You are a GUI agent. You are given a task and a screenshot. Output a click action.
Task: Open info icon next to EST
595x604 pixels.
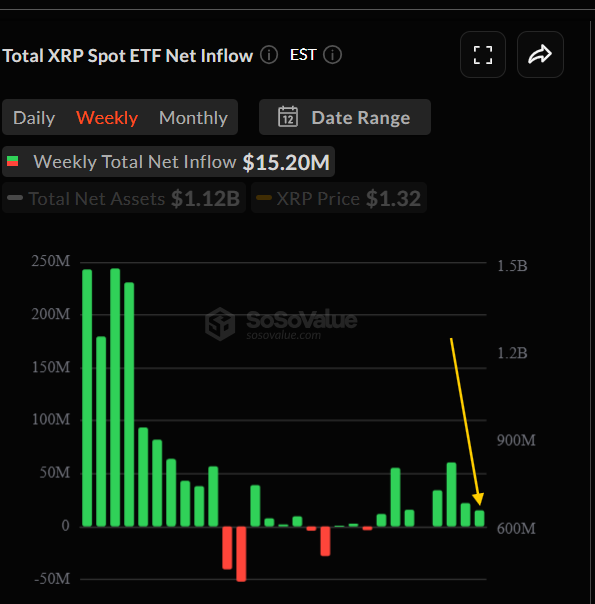332,55
